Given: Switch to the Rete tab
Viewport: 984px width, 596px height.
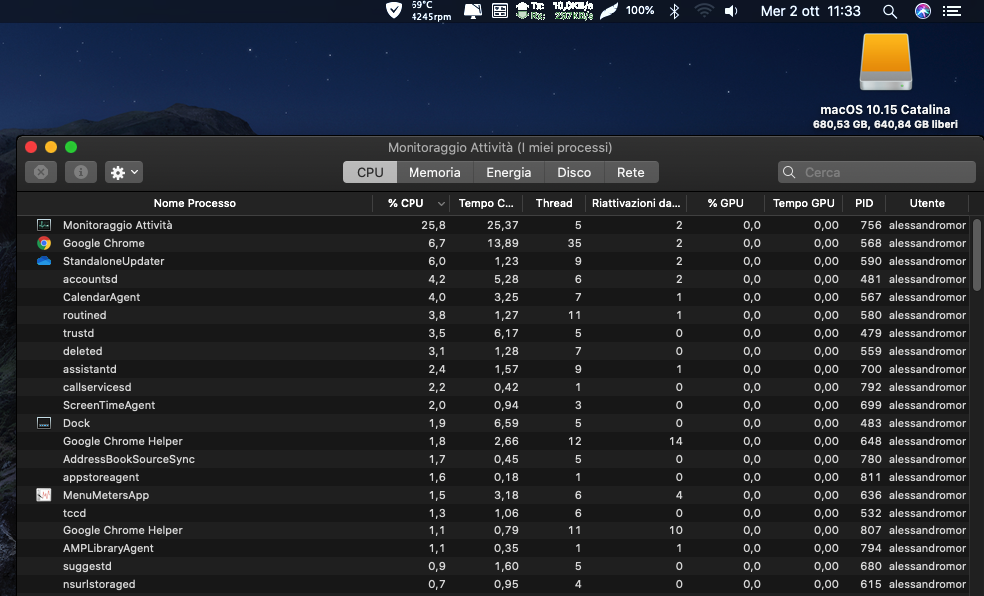Looking at the screenshot, I should (631, 172).
